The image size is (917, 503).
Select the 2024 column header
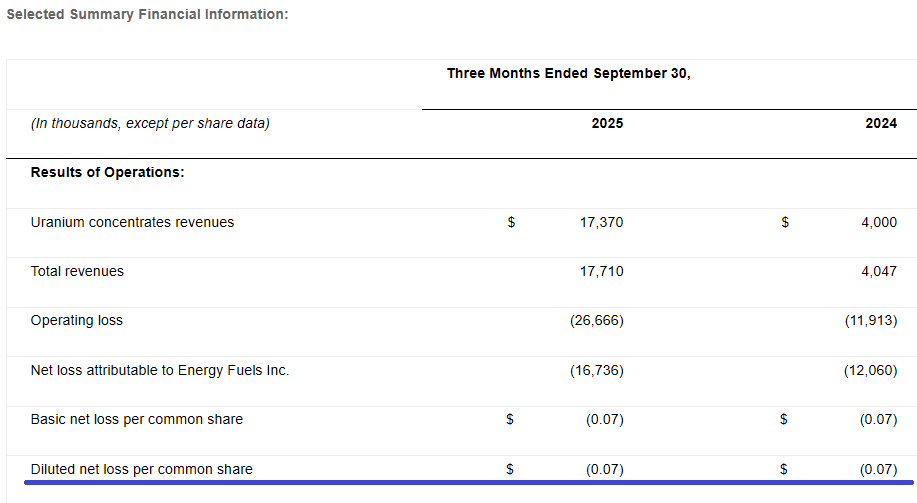coord(881,123)
